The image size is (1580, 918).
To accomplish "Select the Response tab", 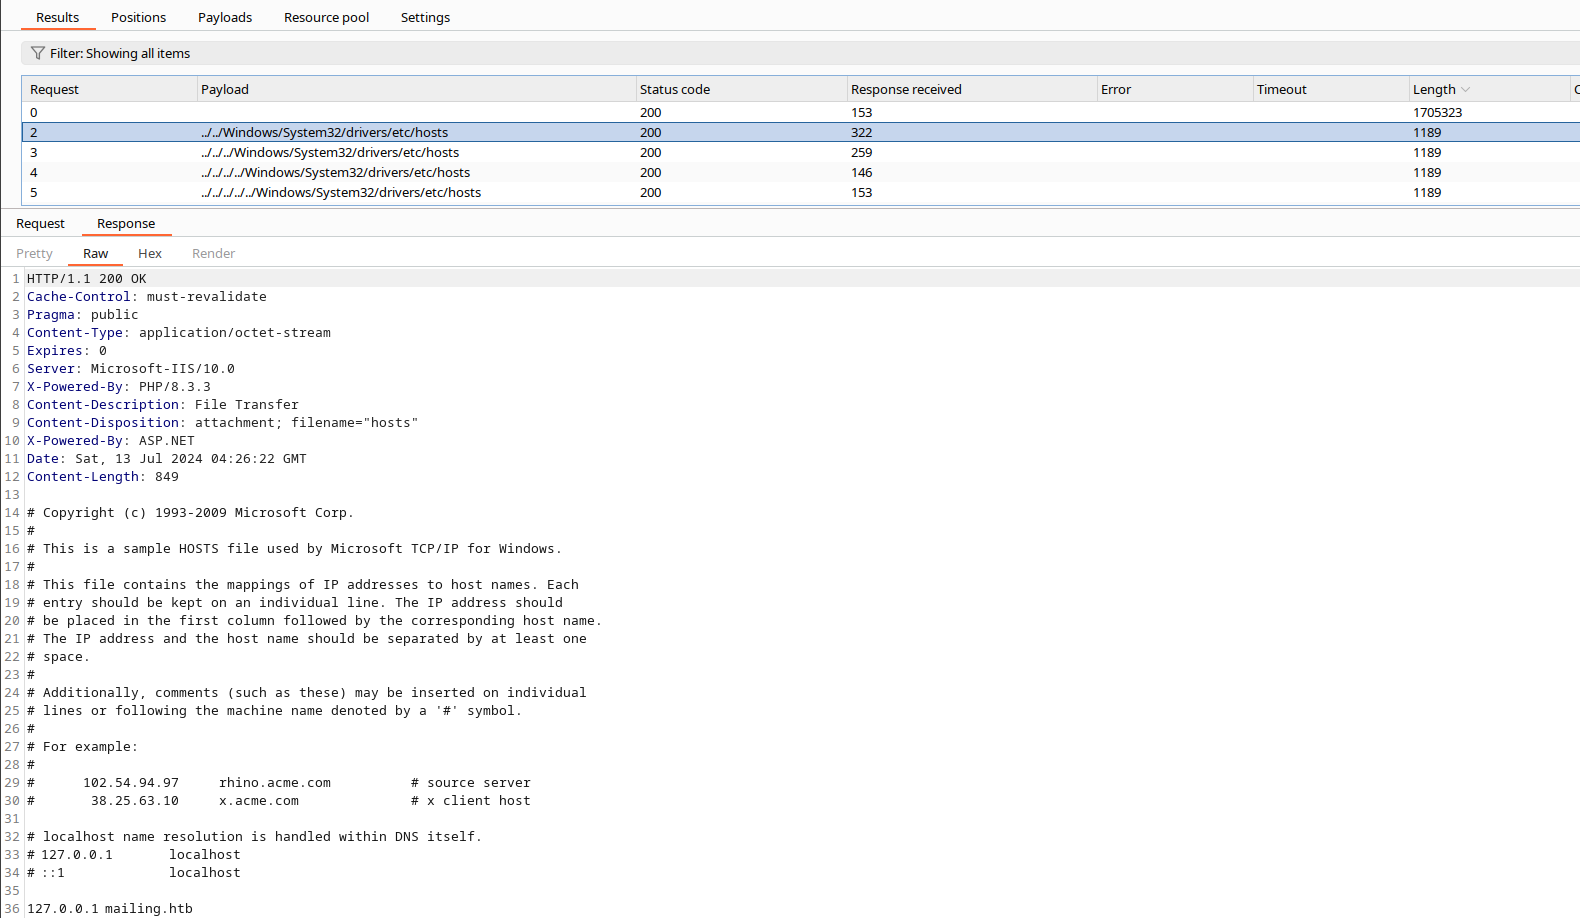I will (x=126, y=223).
